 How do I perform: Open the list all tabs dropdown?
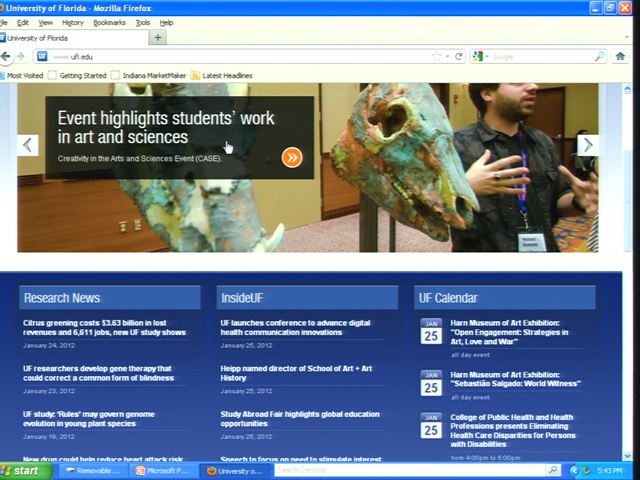(627, 37)
